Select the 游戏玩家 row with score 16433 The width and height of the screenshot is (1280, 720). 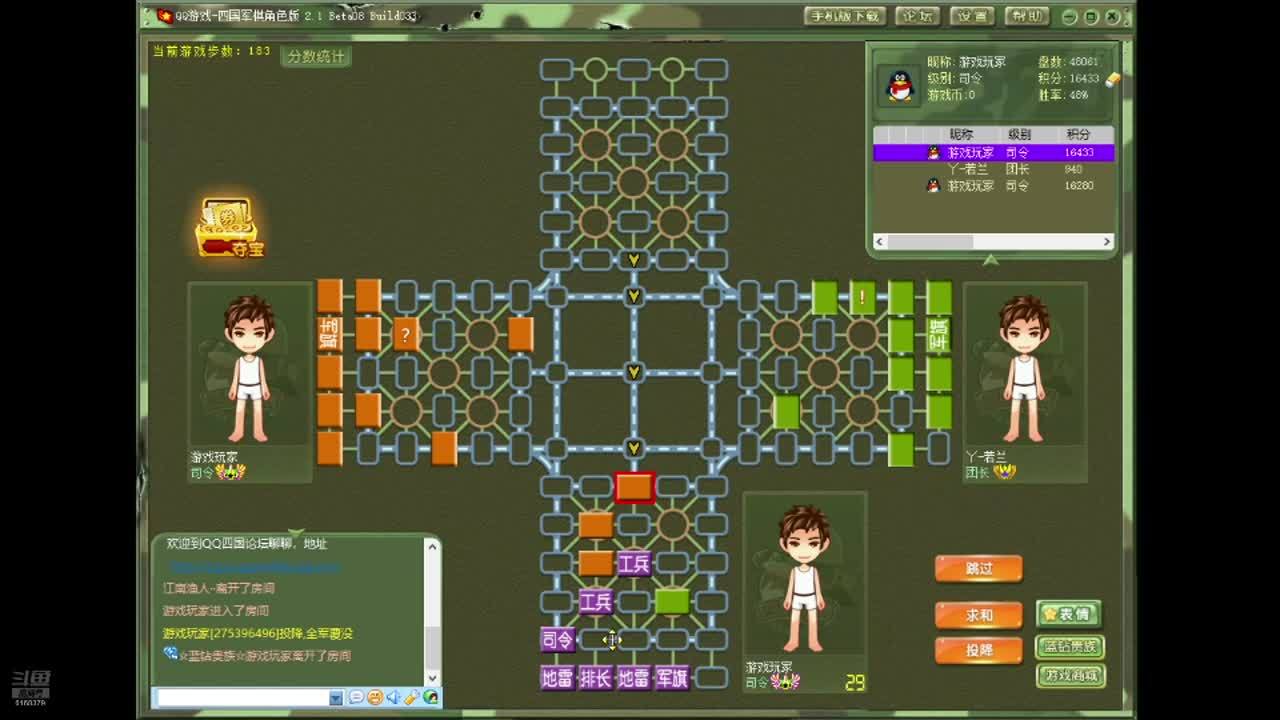point(993,152)
